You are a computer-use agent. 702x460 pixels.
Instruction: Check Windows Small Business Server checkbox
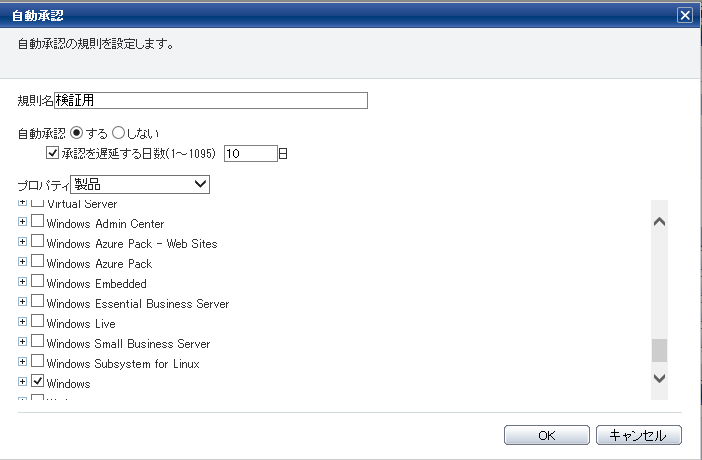[x=38, y=343]
